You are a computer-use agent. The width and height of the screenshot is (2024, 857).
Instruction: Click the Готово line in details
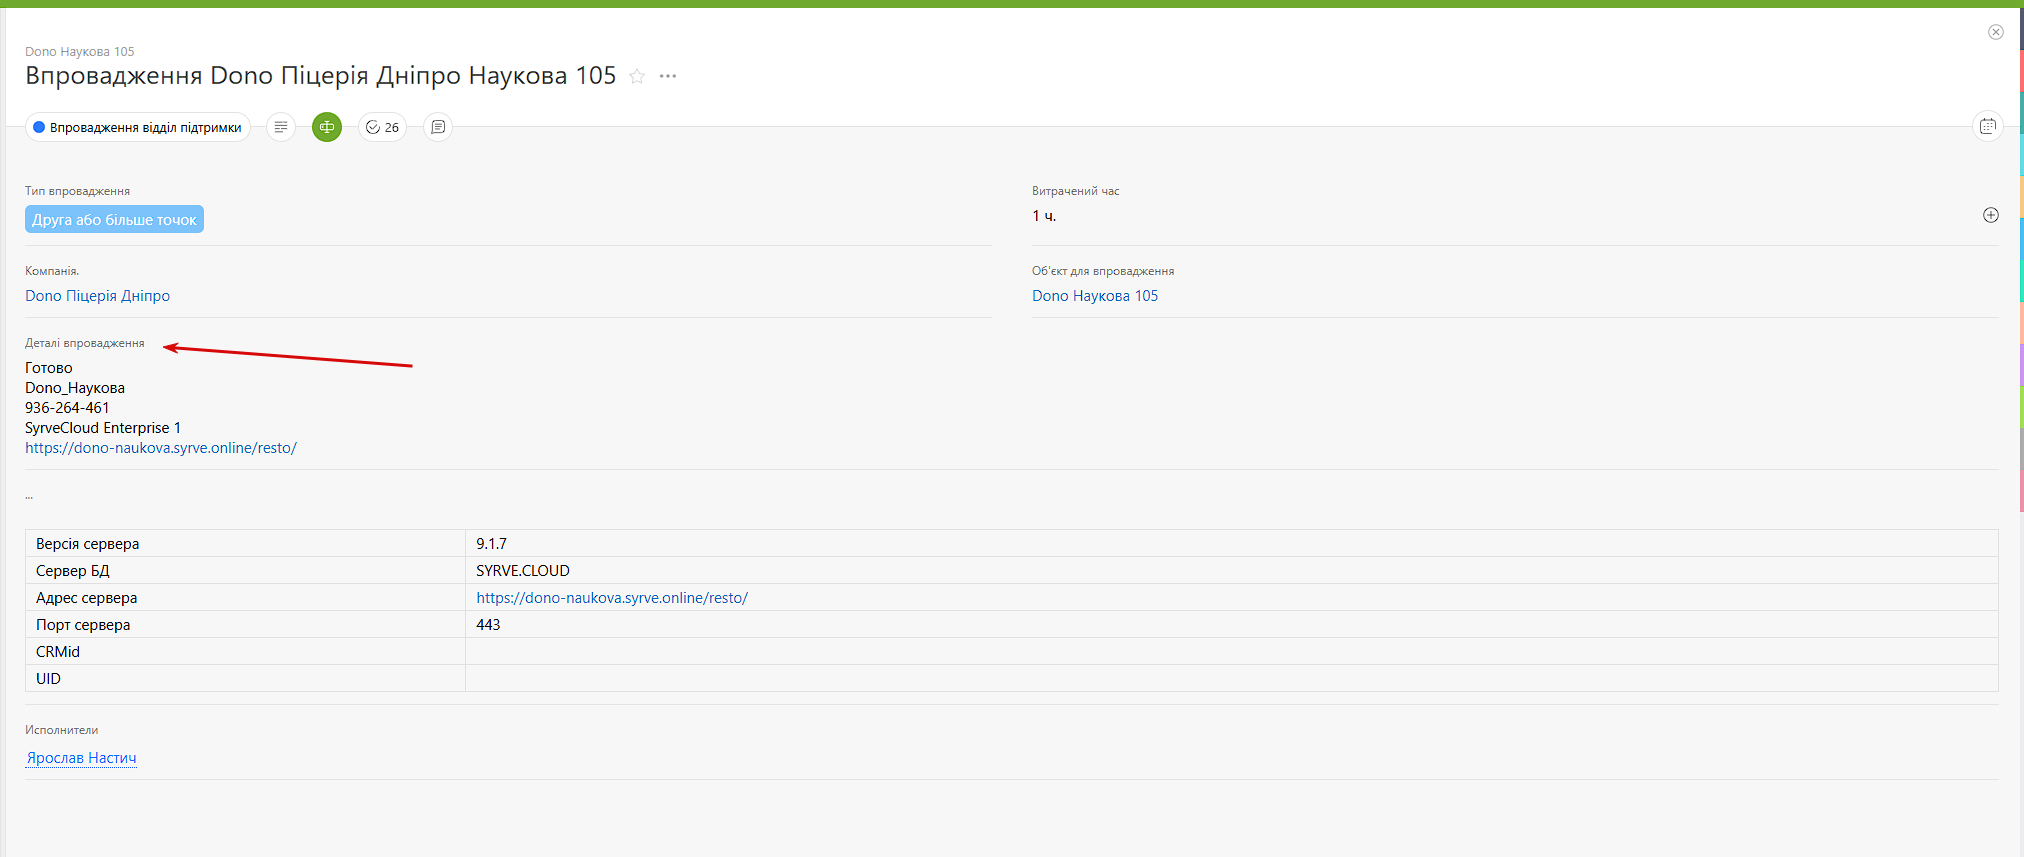(x=49, y=368)
